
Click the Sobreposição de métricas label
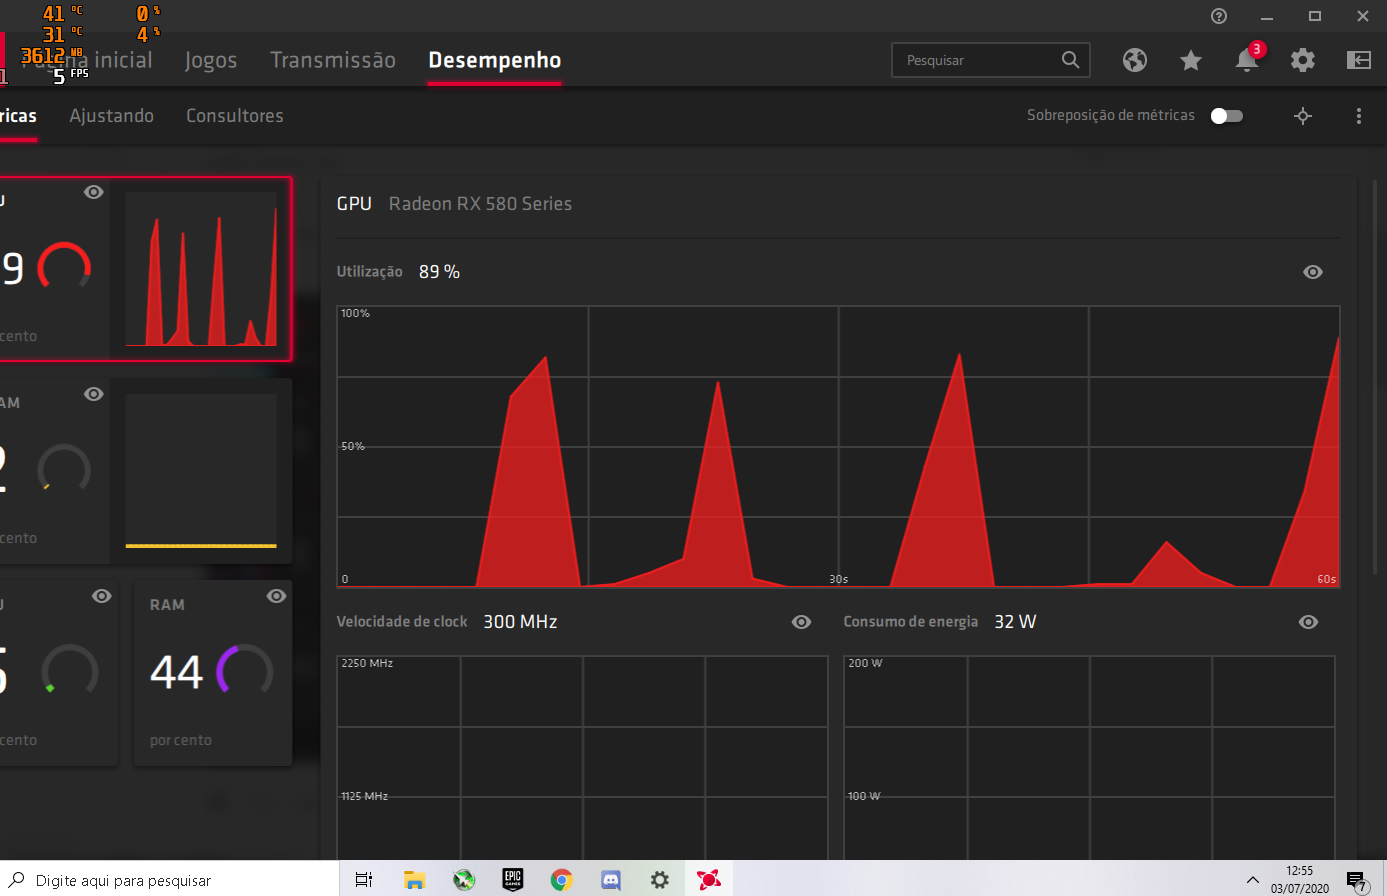click(x=1111, y=116)
